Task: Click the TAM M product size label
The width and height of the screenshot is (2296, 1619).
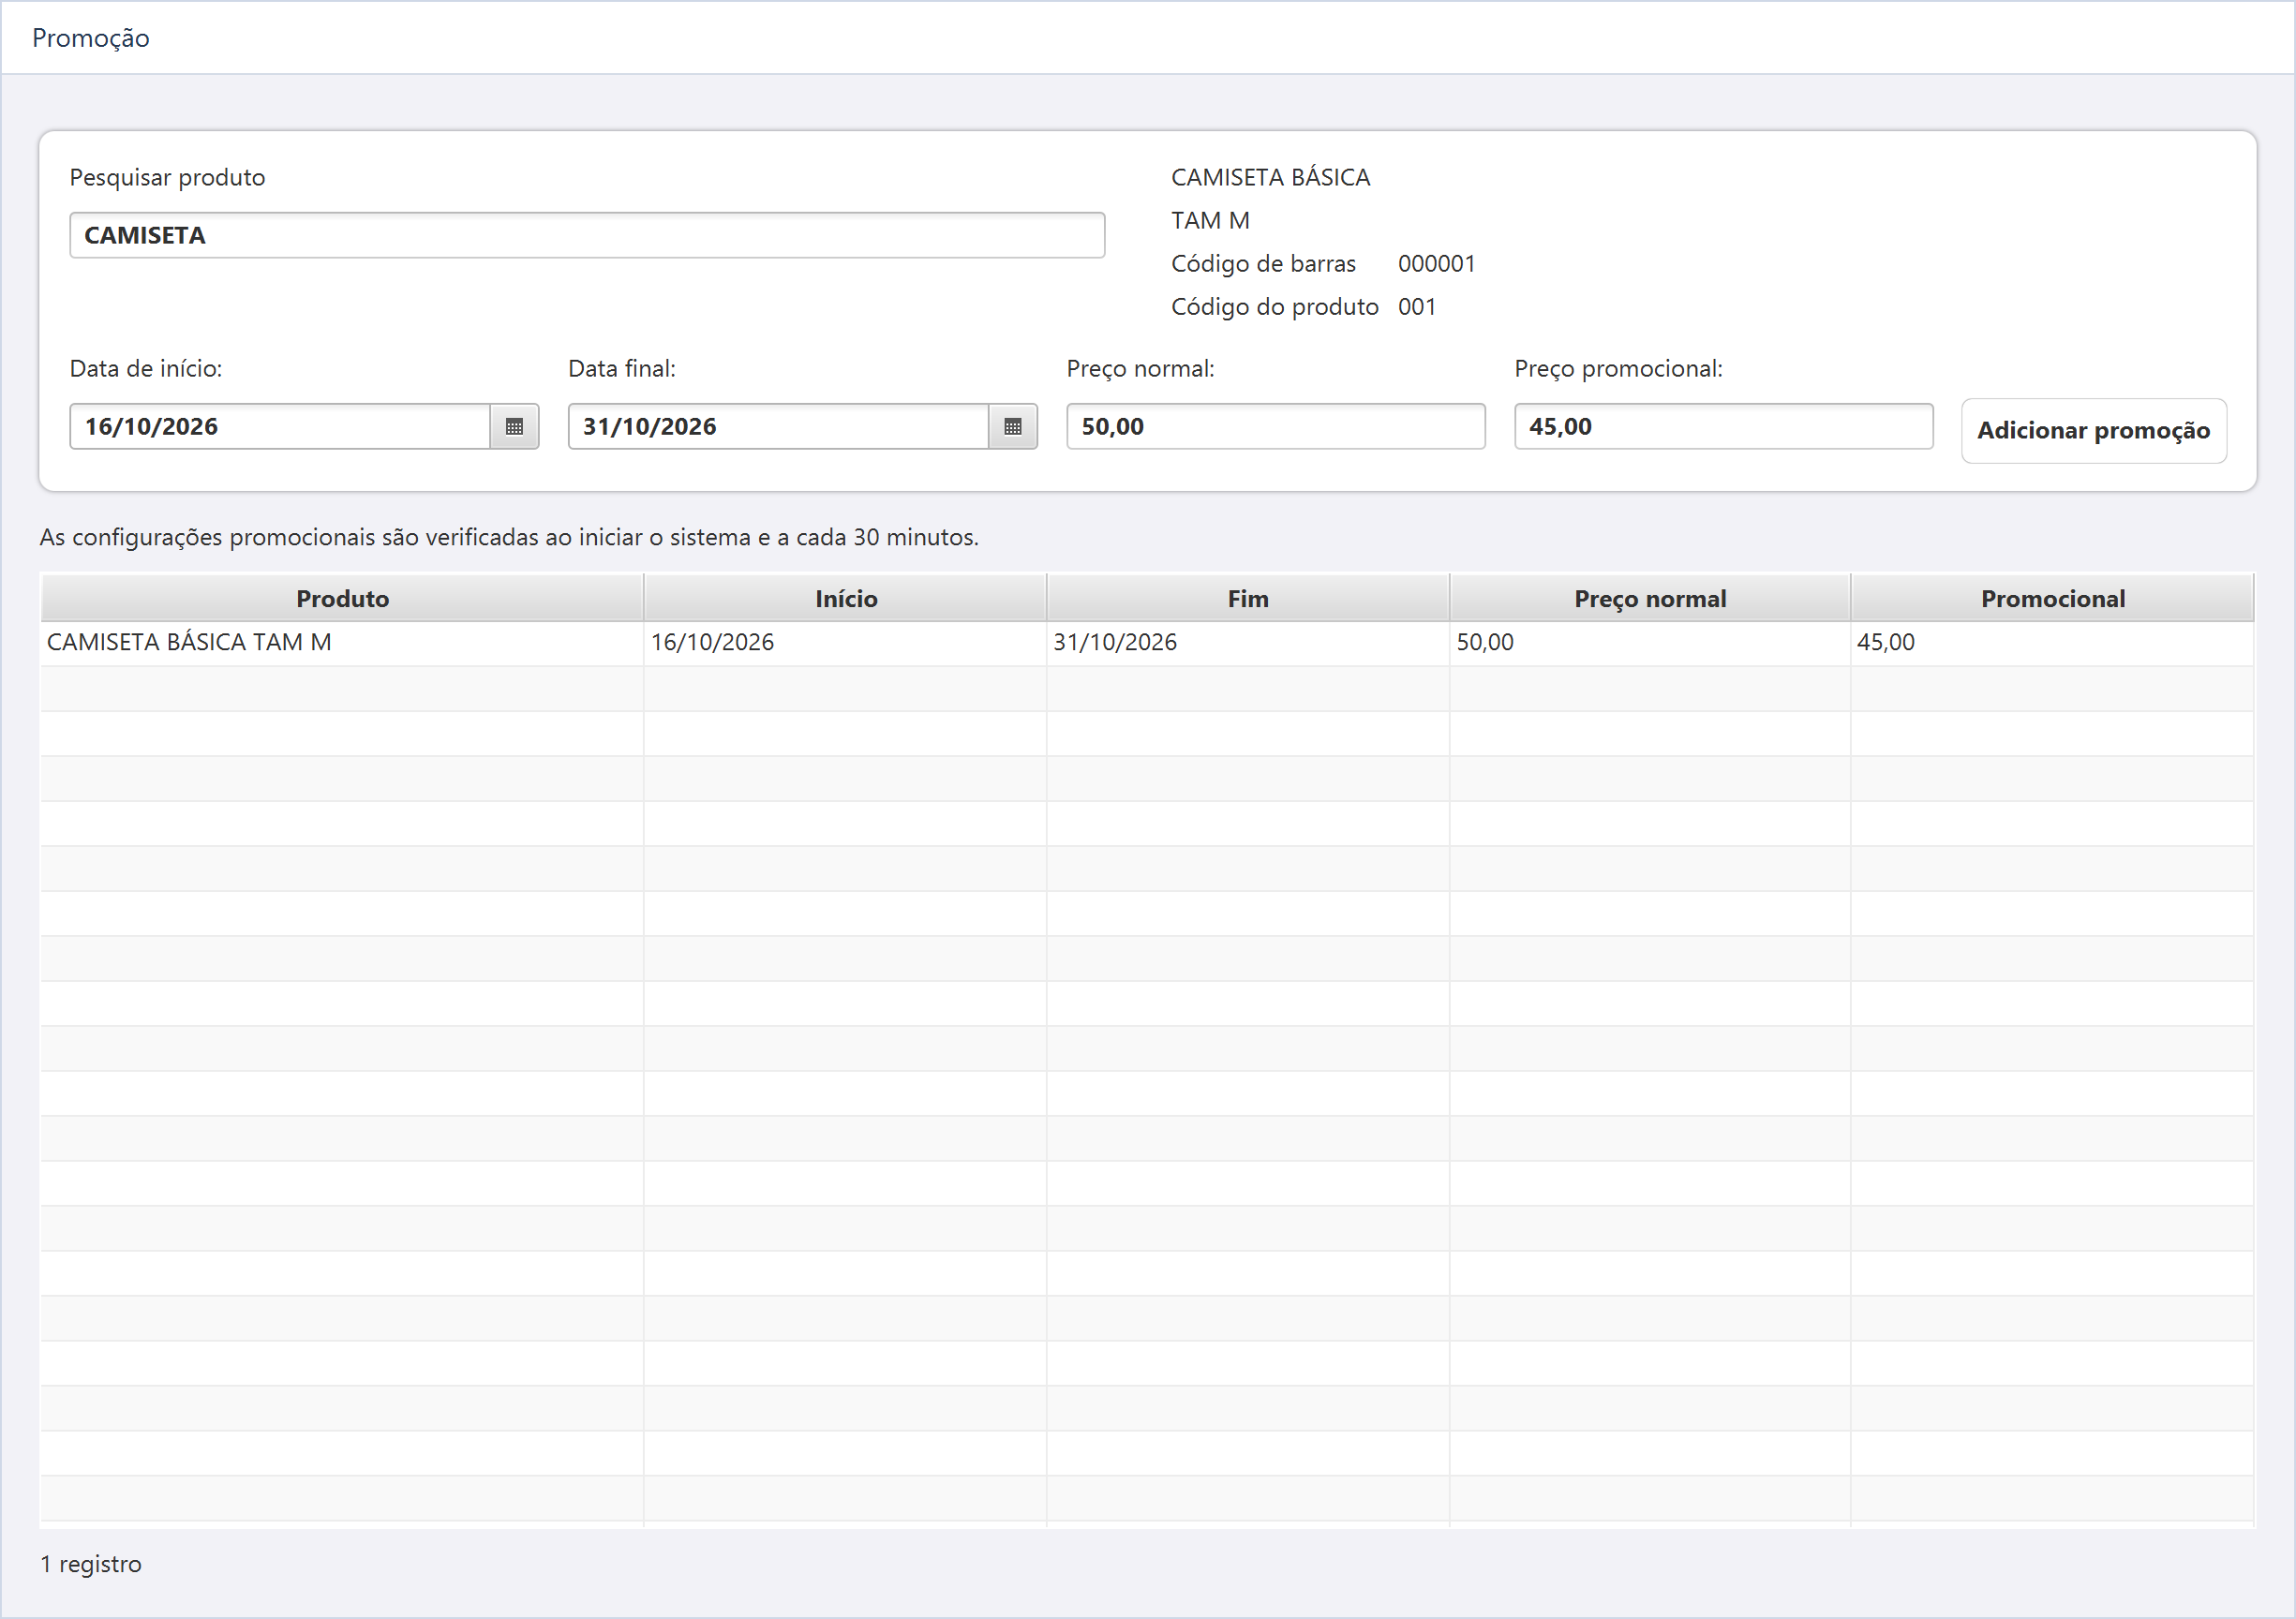Action: [1210, 221]
